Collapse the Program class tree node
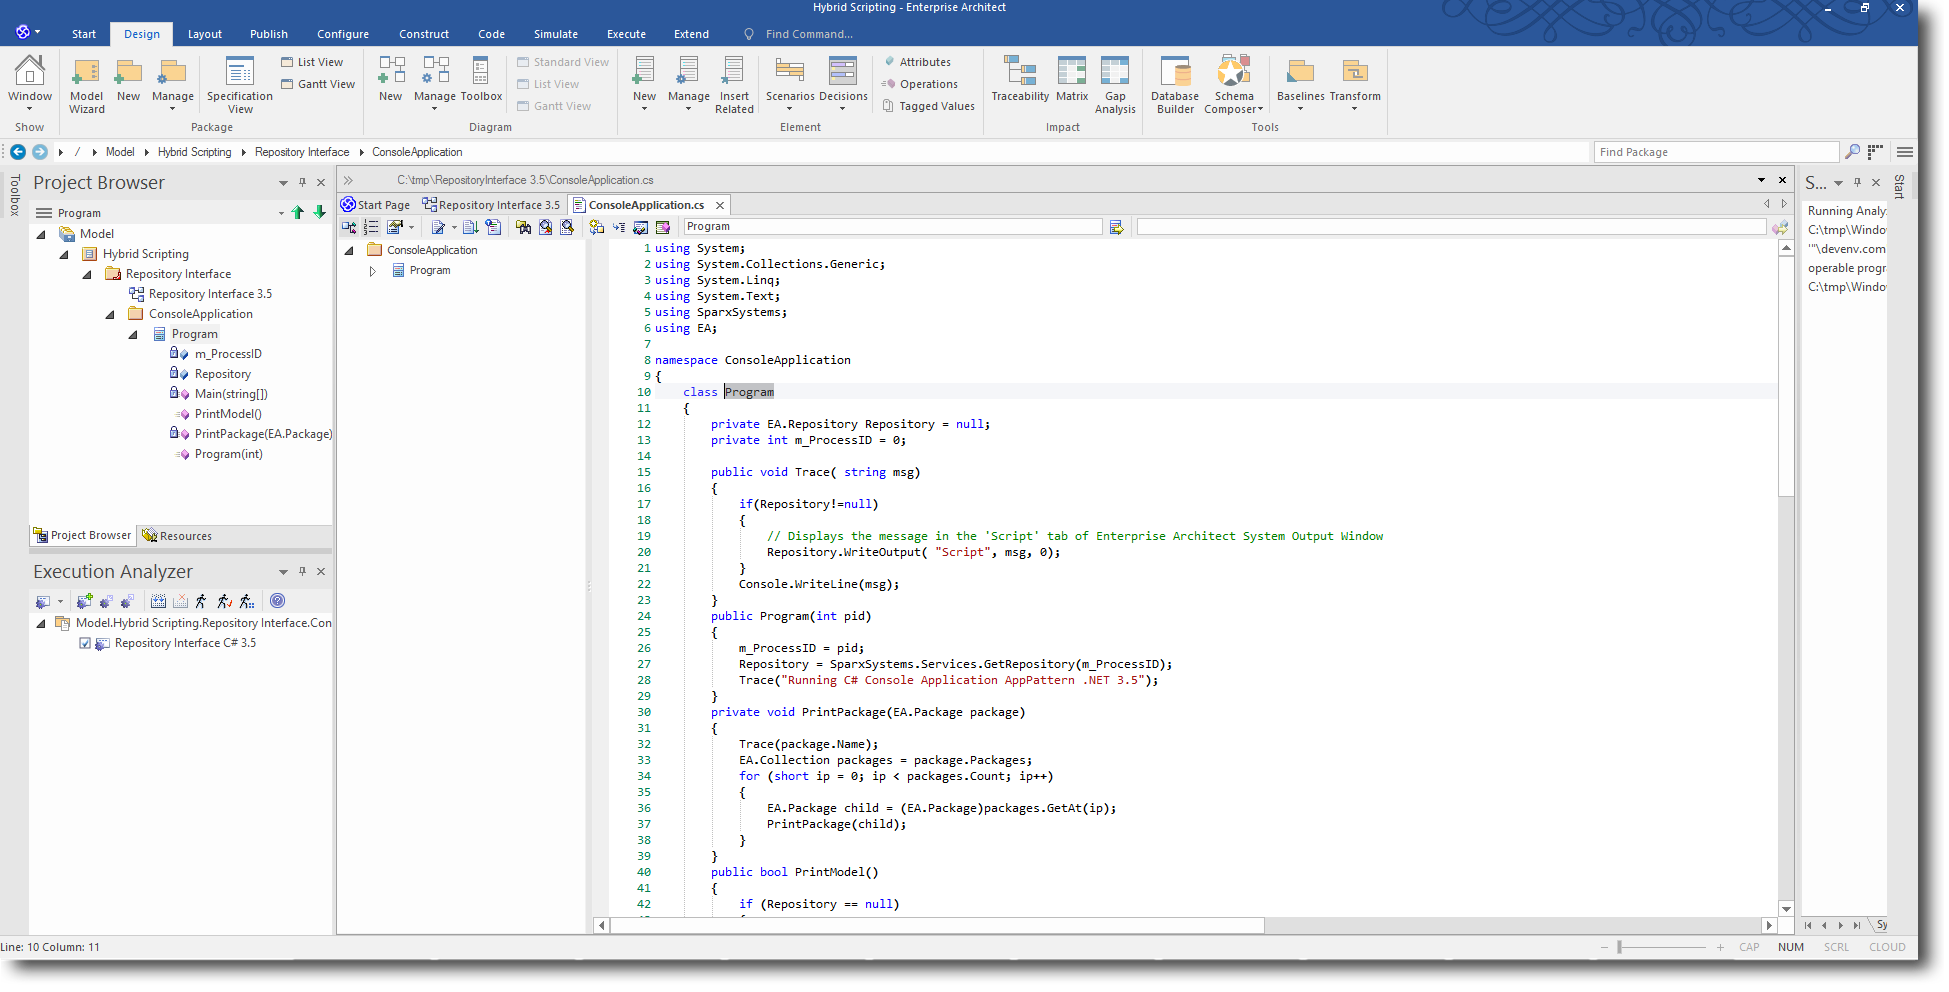The height and width of the screenshot is (992, 1949). 133,334
